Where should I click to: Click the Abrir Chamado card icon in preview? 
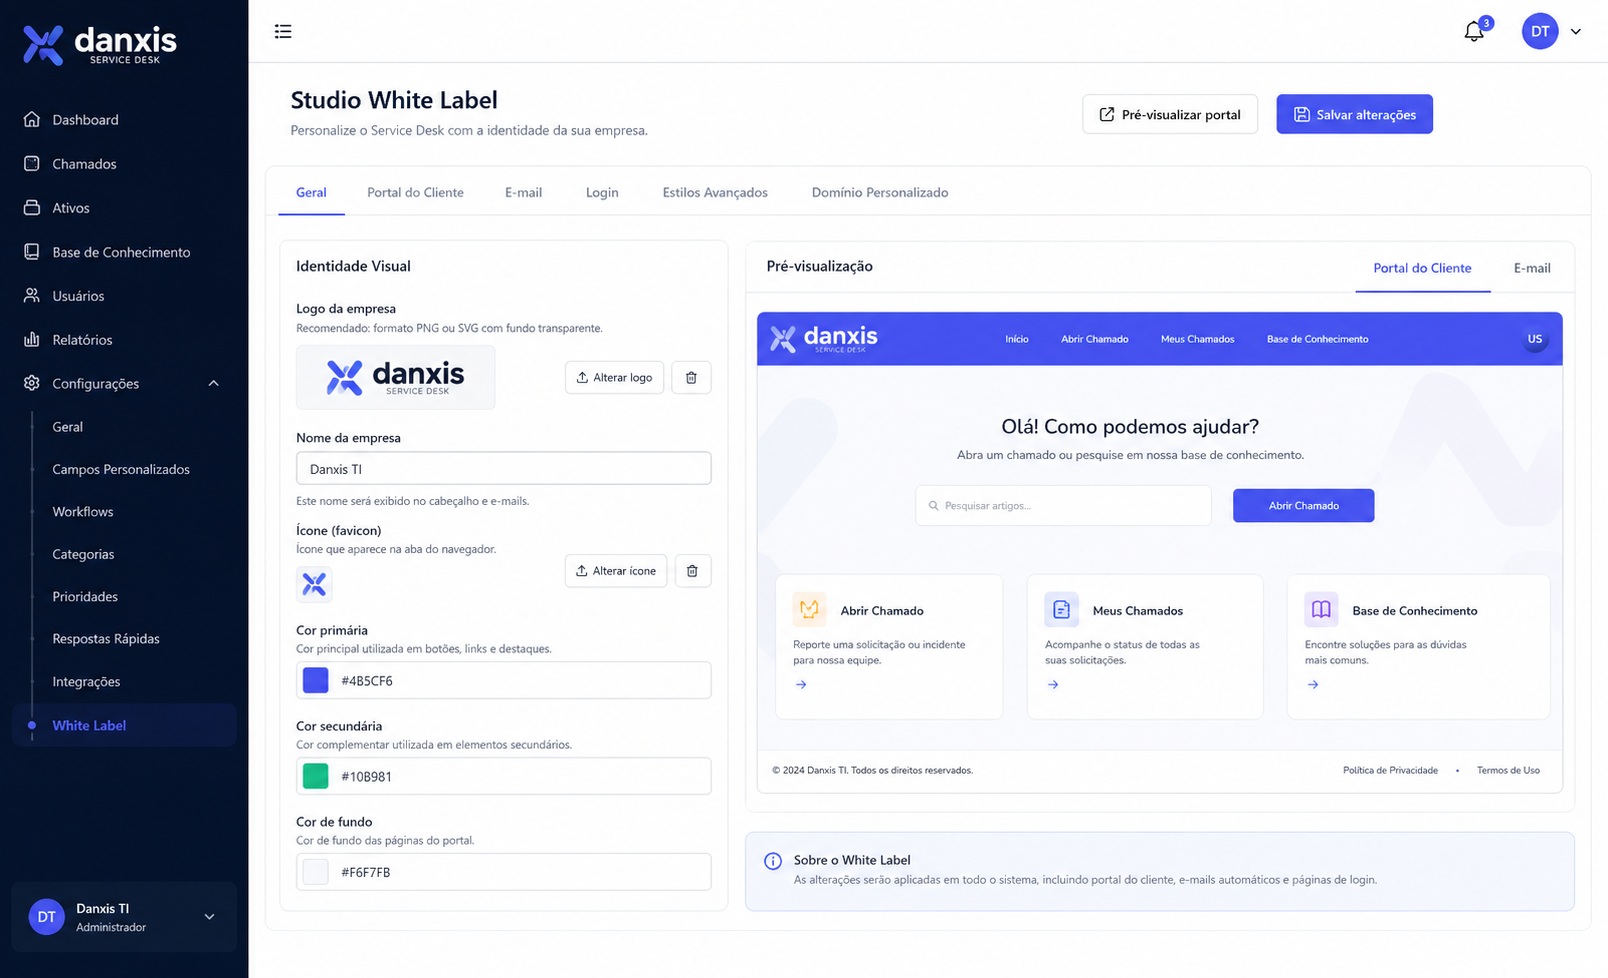[809, 609]
